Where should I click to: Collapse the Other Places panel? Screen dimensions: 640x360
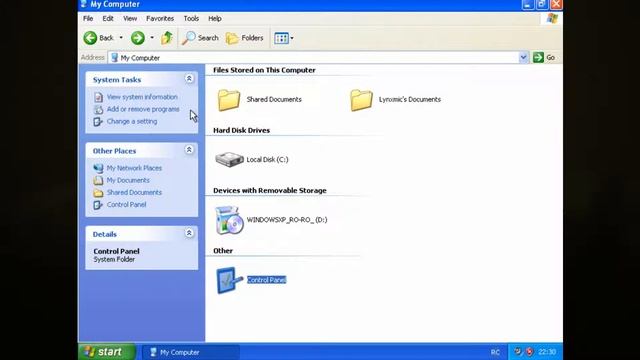coord(189,150)
